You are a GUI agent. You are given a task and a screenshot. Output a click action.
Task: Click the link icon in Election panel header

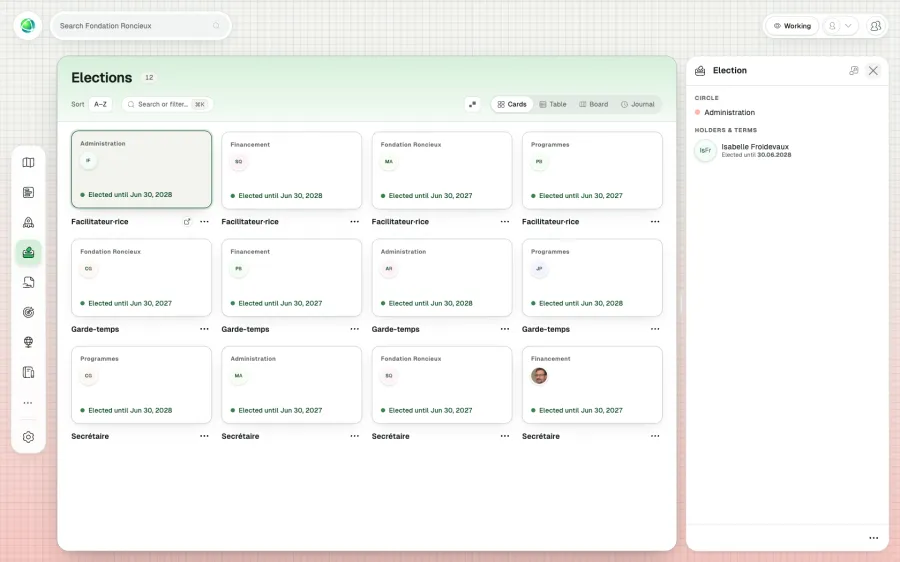tap(854, 71)
